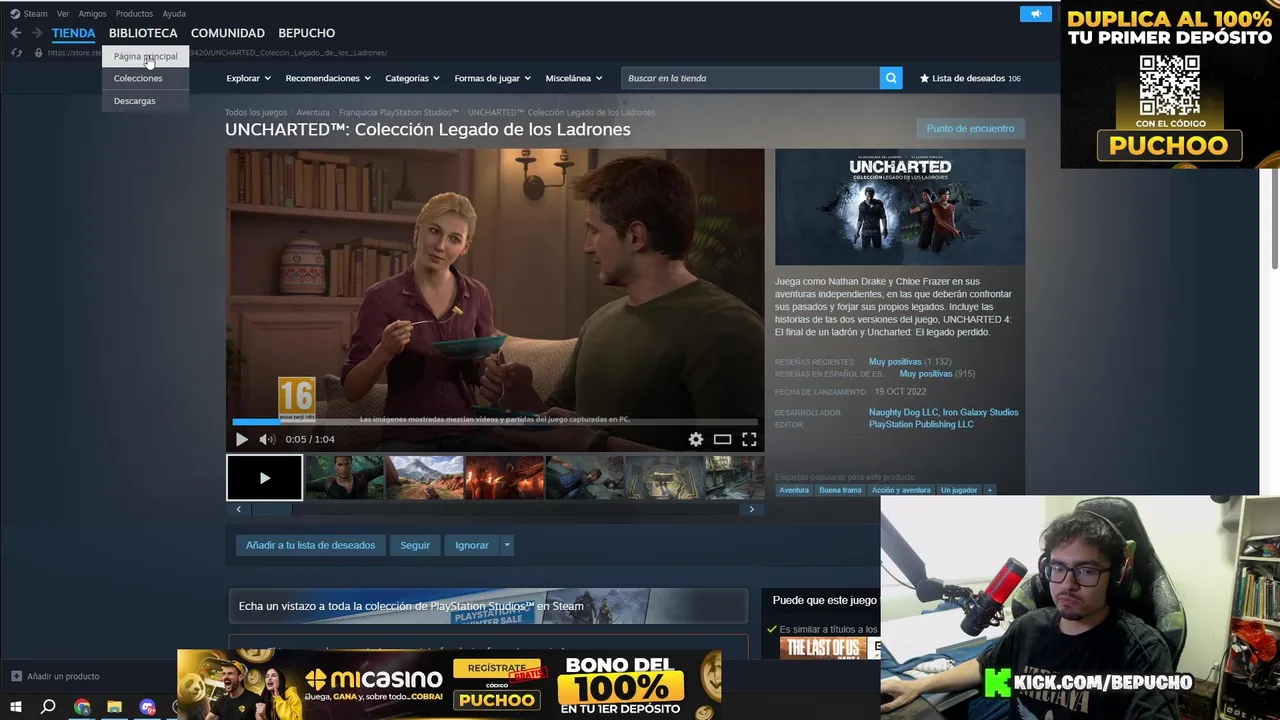Expand the Categorías dropdown

(412, 78)
